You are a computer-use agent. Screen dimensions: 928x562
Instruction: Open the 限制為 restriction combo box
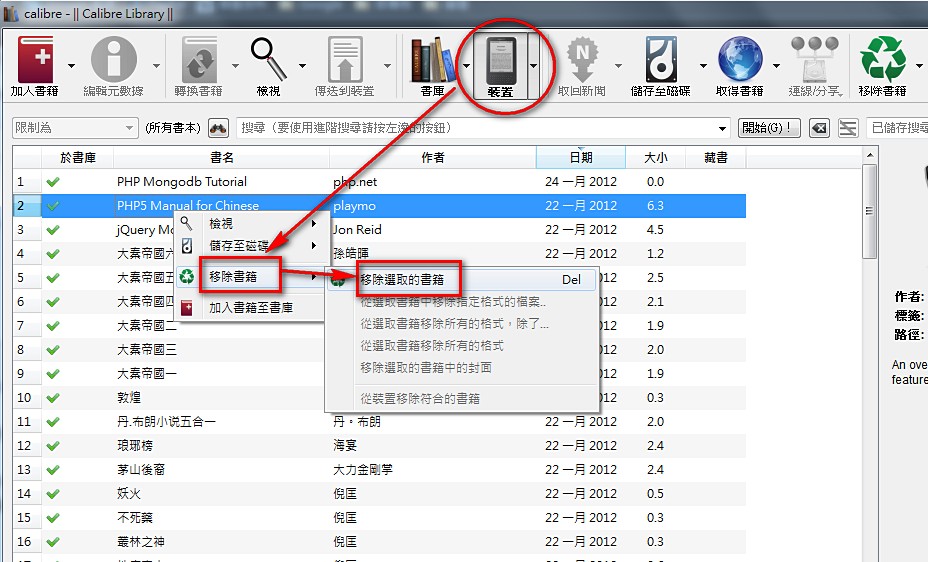click(75, 128)
